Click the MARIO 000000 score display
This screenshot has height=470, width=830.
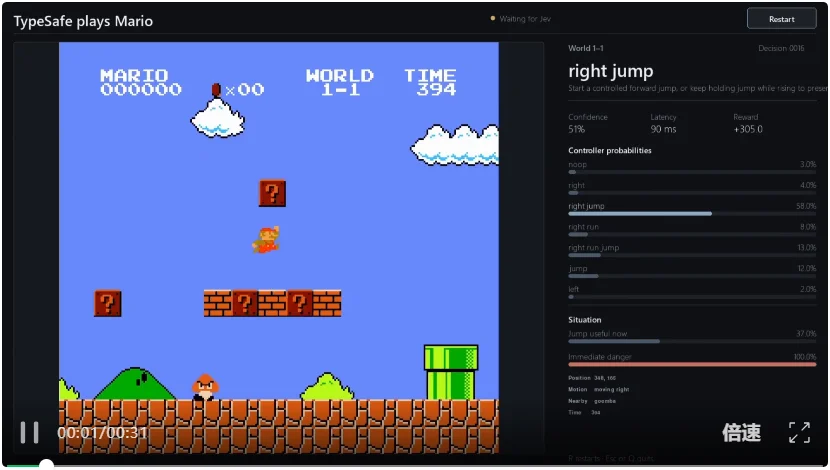tap(141, 83)
